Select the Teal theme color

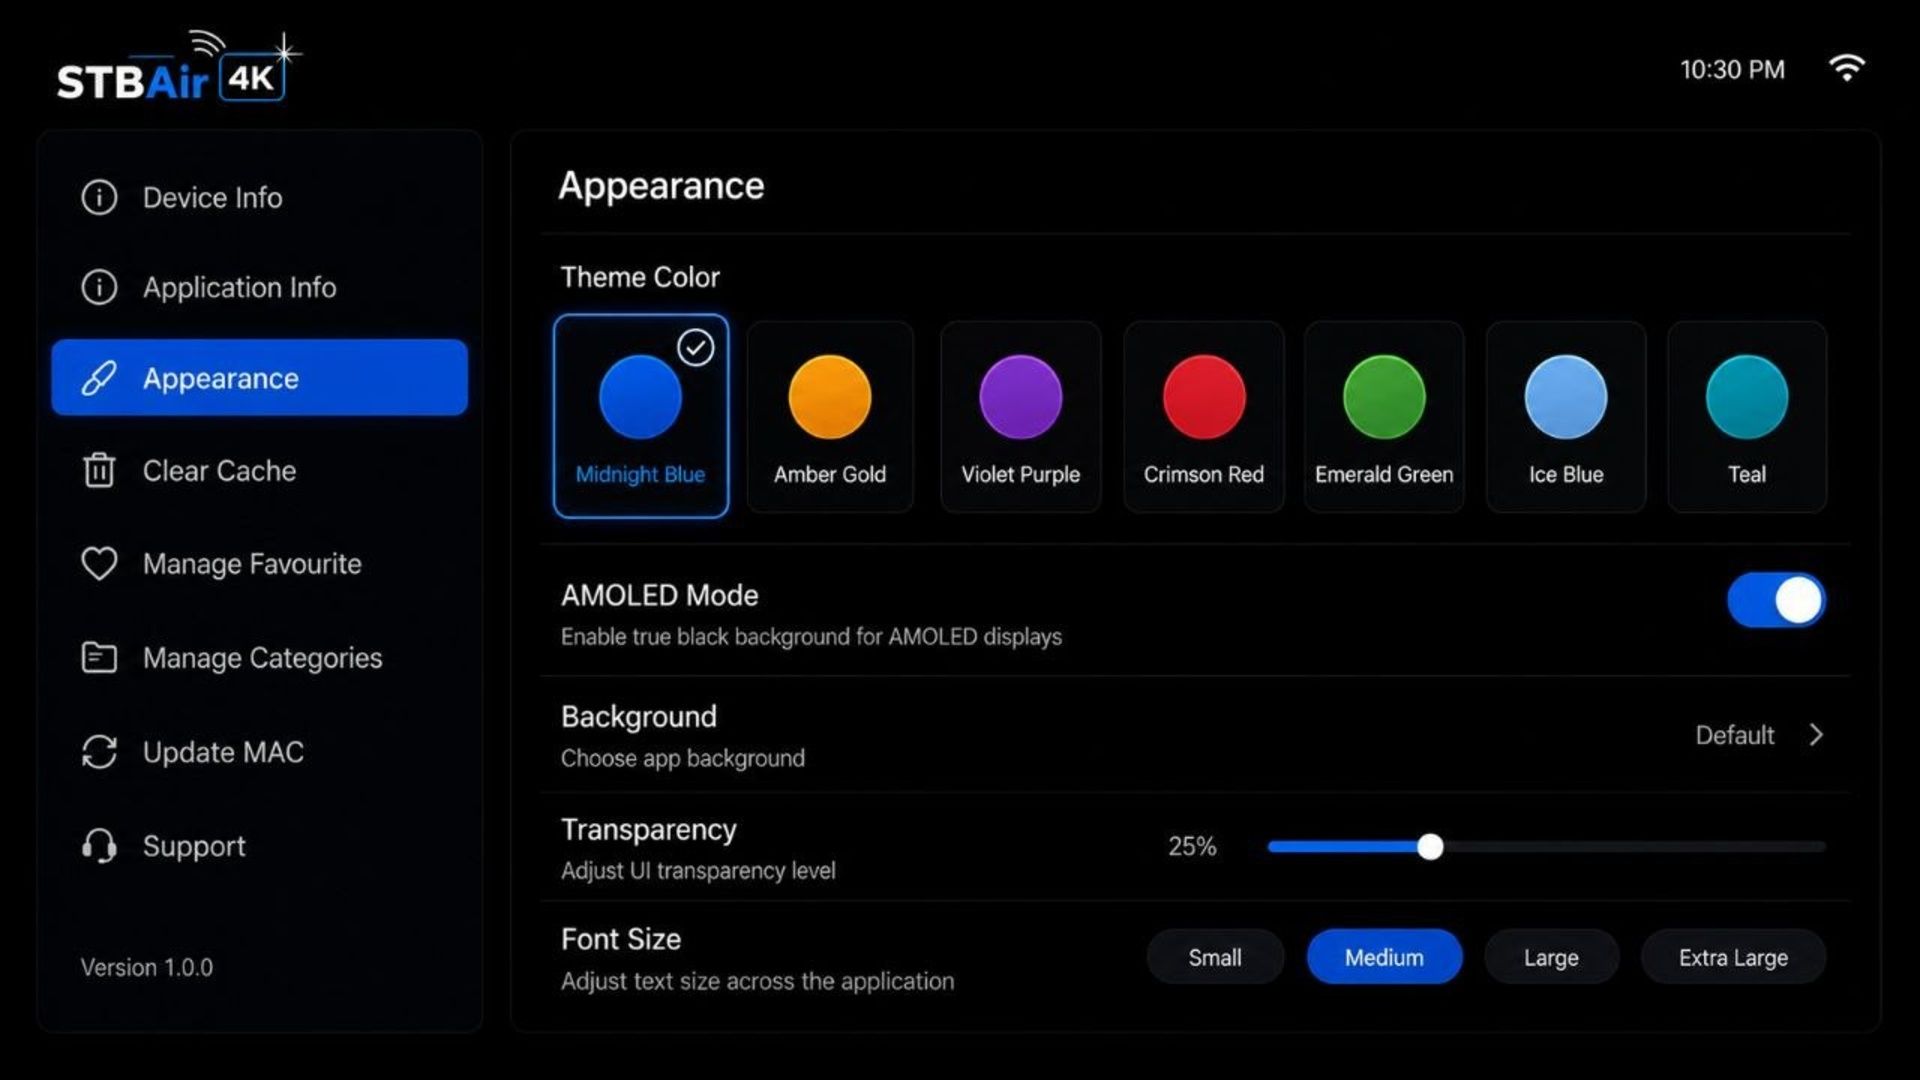coord(1747,417)
